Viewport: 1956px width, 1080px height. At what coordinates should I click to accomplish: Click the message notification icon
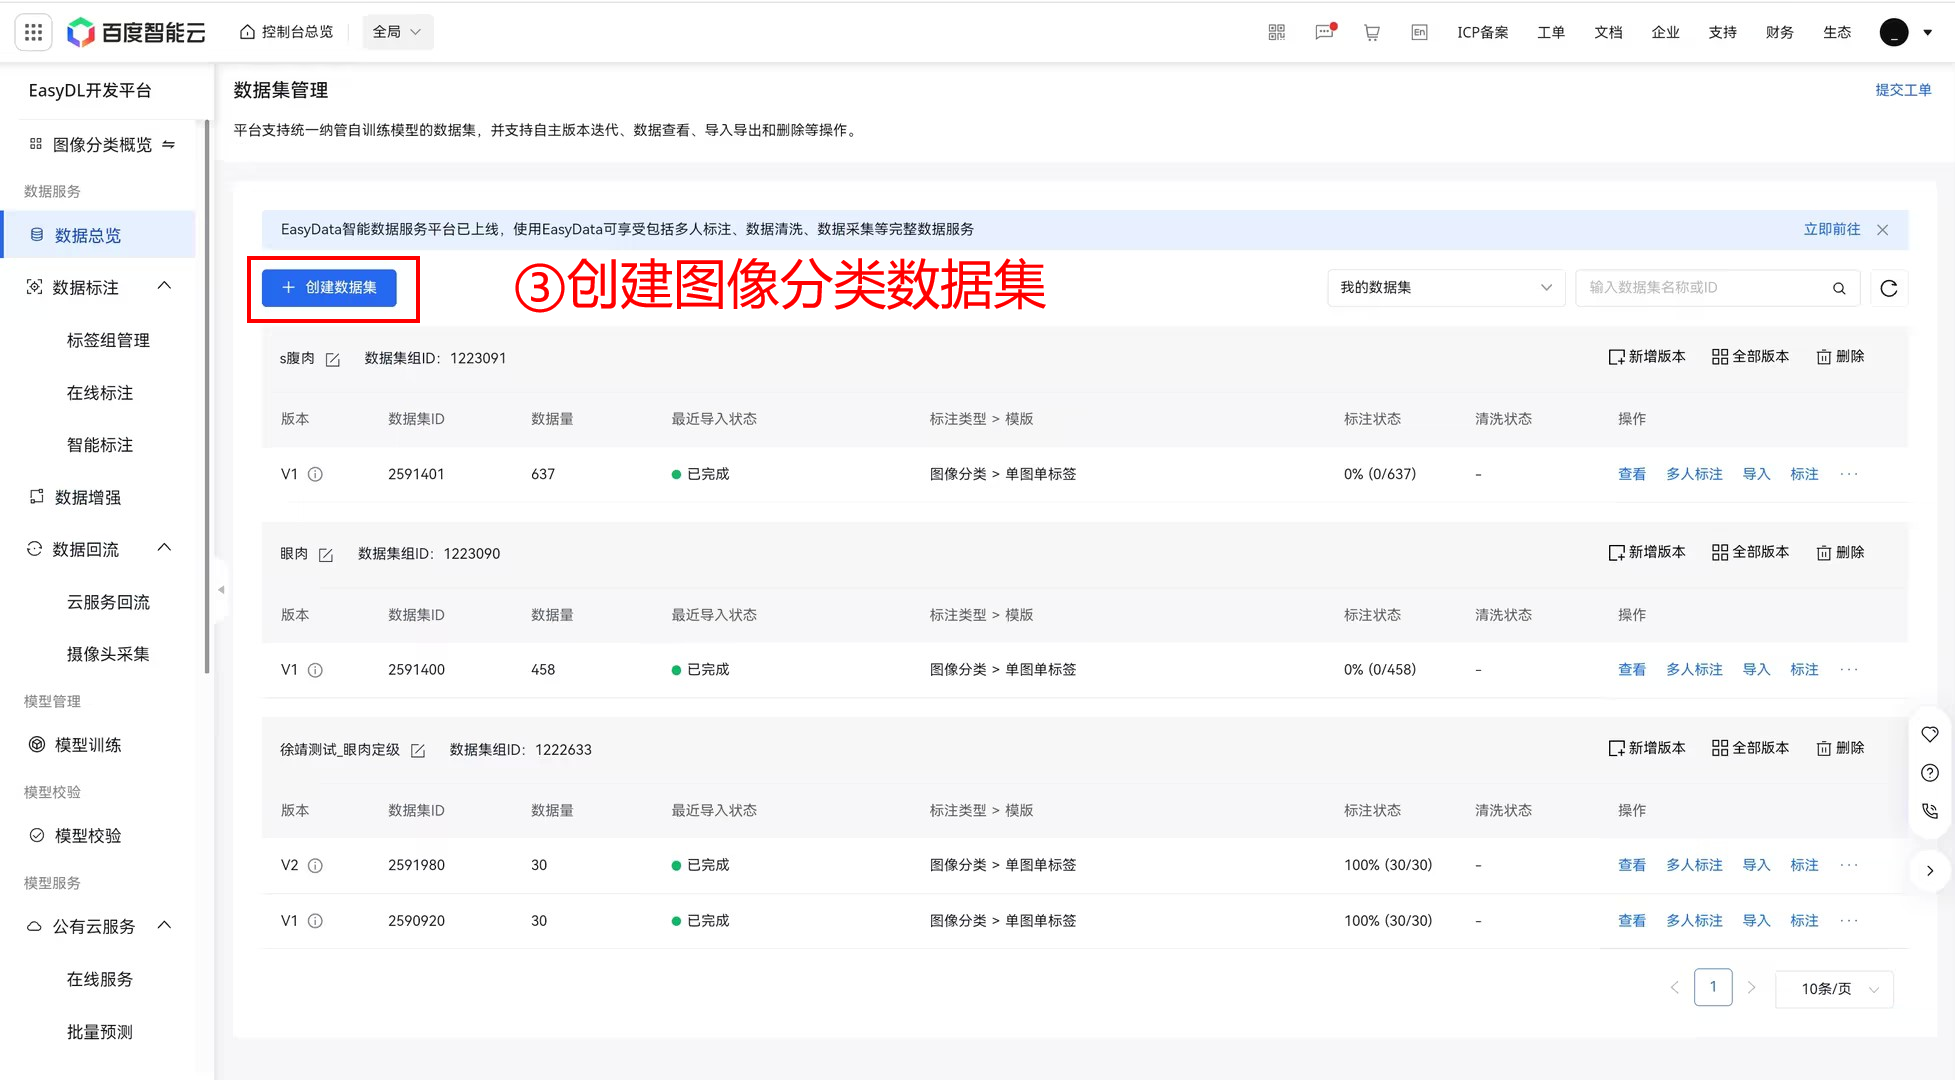(1324, 32)
